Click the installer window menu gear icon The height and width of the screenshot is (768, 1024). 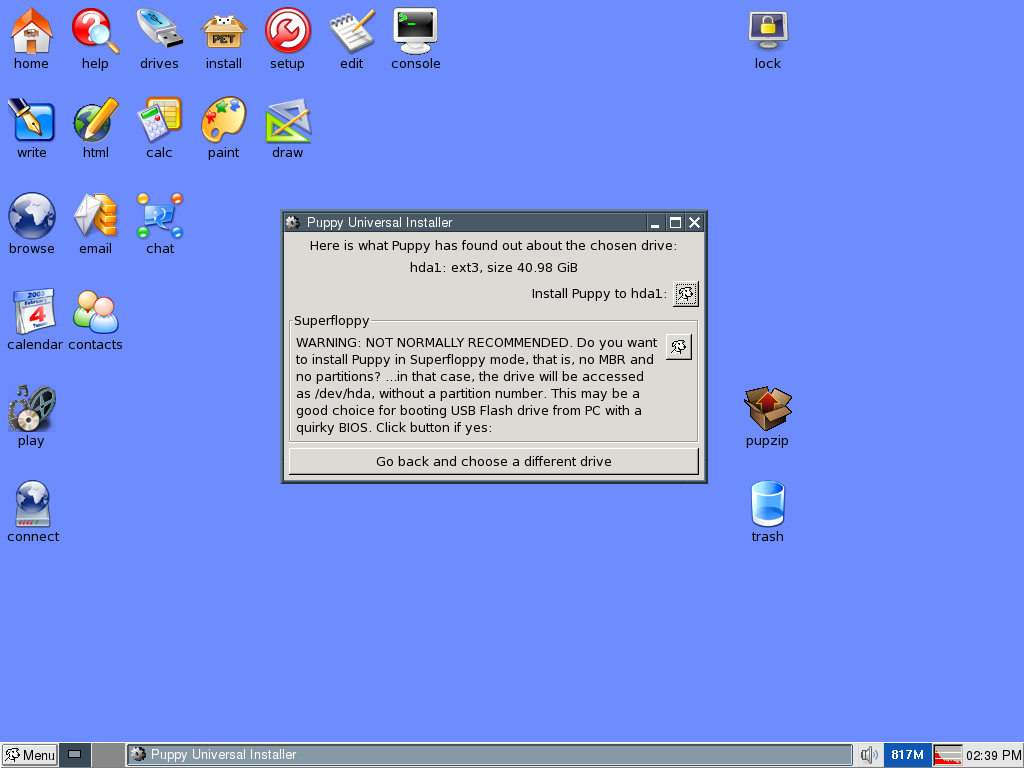coord(293,223)
